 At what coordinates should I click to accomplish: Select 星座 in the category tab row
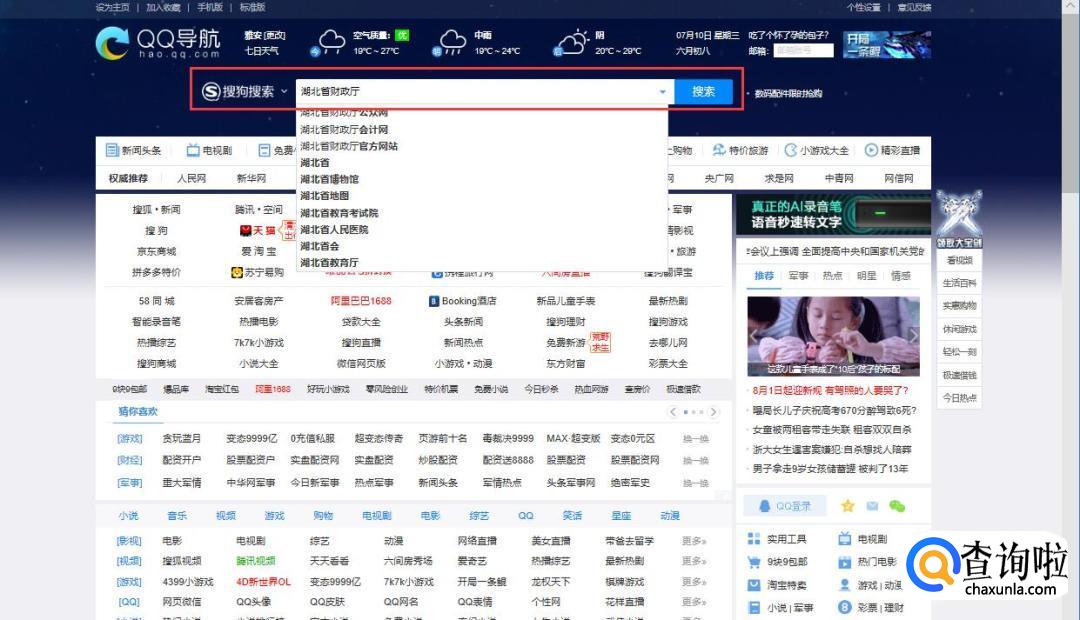(x=621, y=515)
